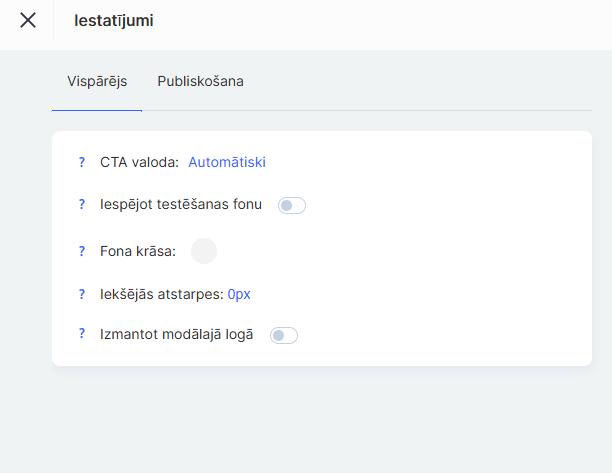Click the Iestatījumi header title
The width and height of the screenshot is (612, 473).
pyautogui.click(x=114, y=20)
